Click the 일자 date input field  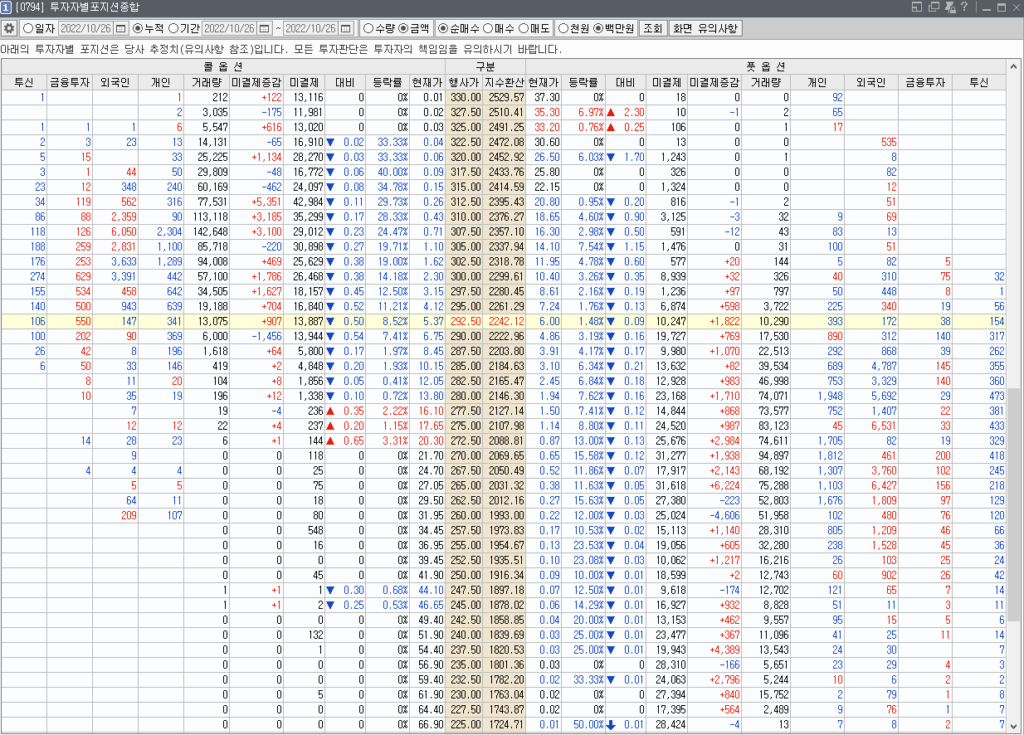pos(85,28)
